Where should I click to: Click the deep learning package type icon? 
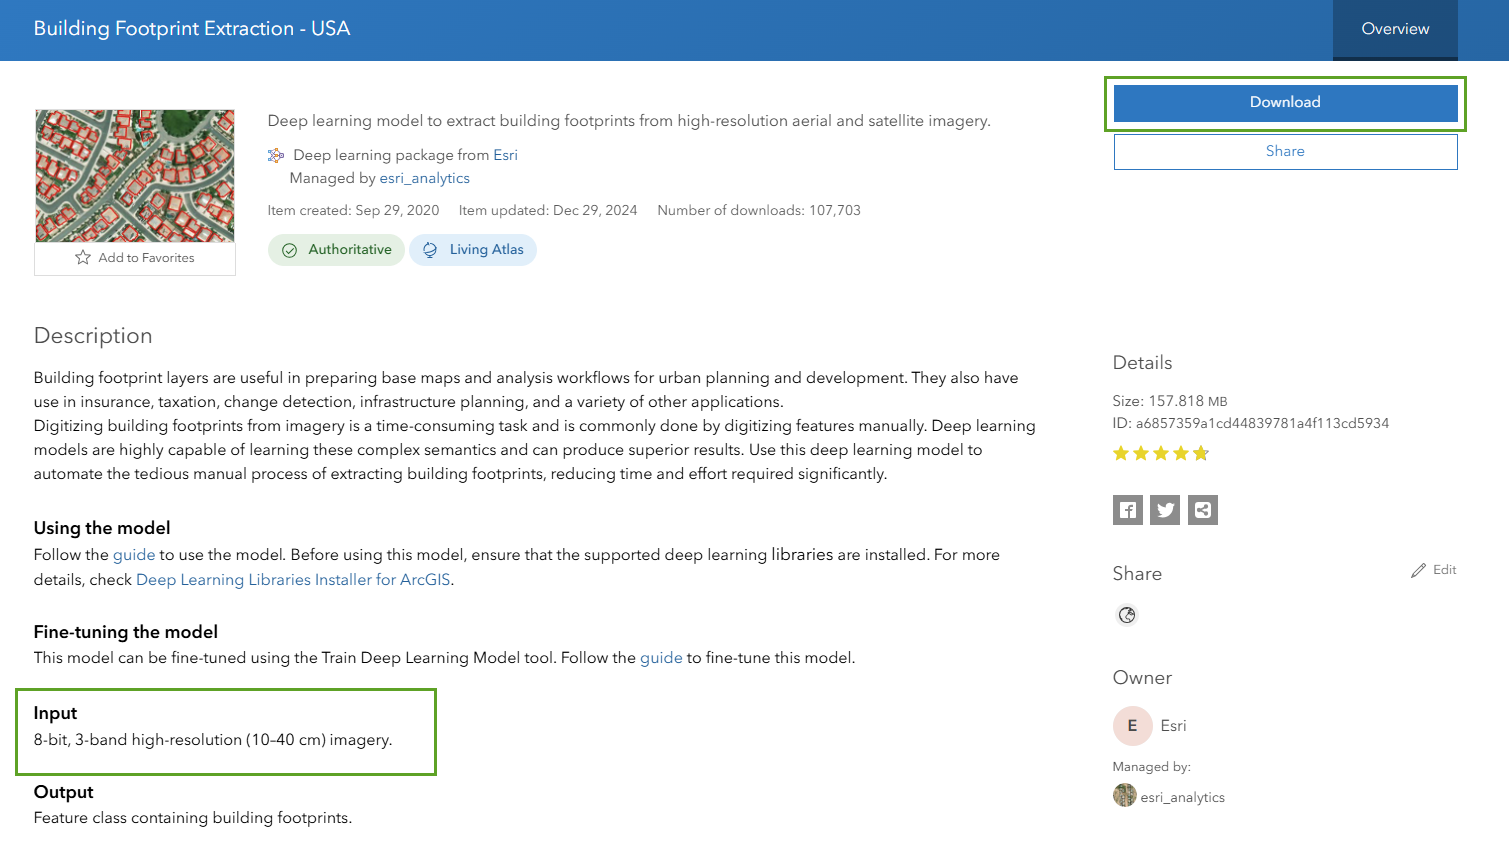(274, 155)
